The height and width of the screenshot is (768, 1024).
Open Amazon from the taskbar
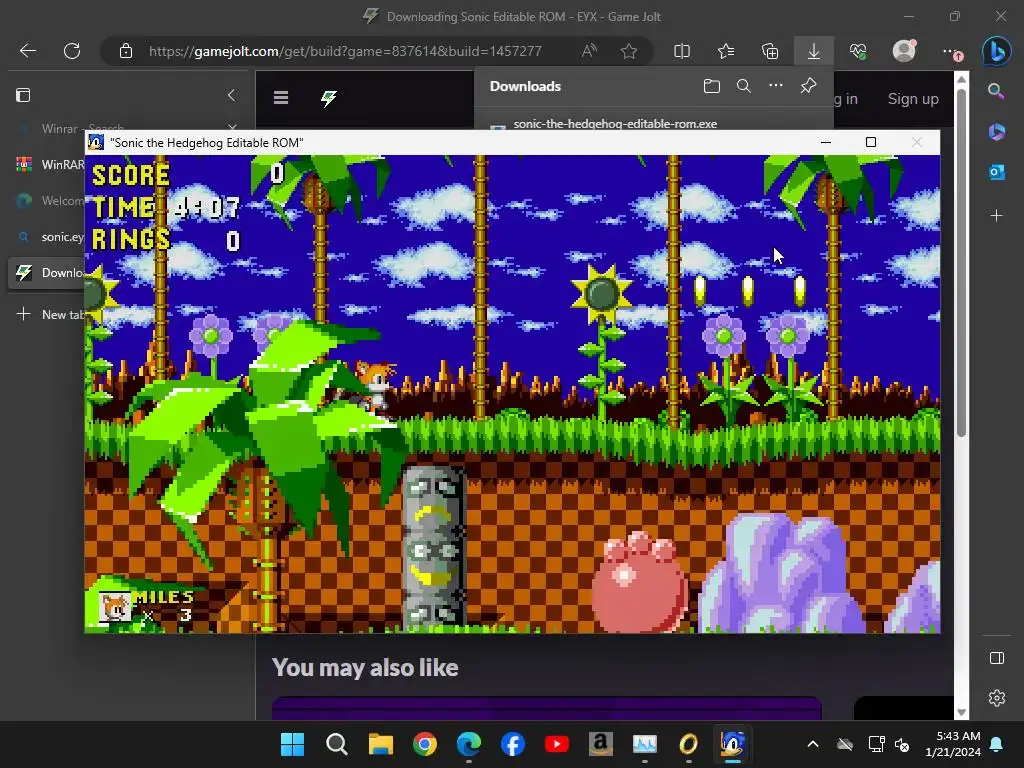point(600,744)
